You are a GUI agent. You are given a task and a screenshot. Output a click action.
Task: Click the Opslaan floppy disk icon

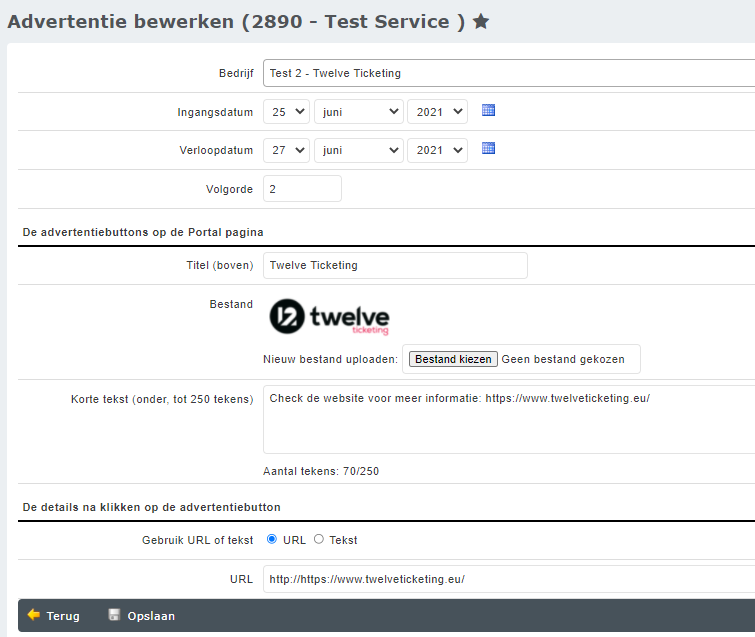pyautogui.click(x=114, y=615)
